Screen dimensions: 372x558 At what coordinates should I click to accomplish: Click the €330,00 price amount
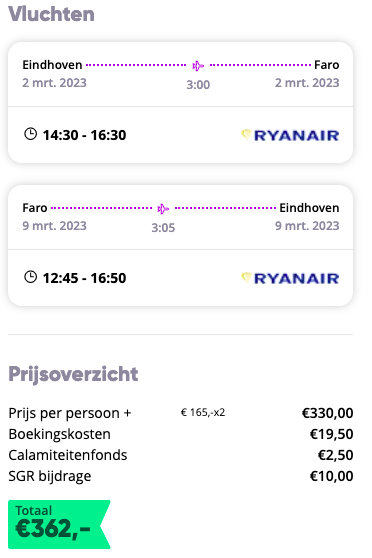click(x=328, y=413)
